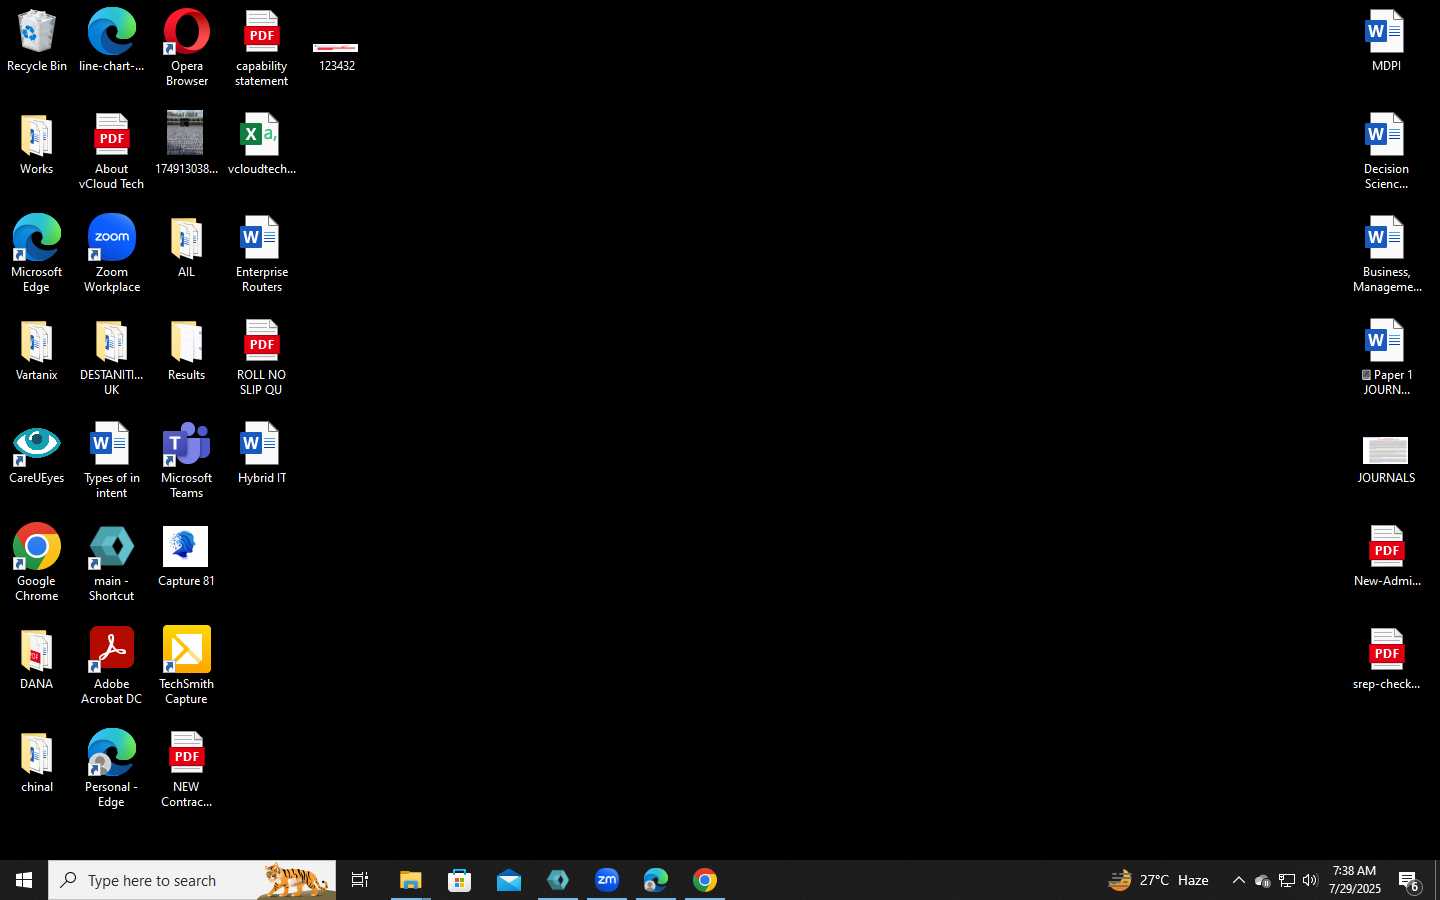The width and height of the screenshot is (1440, 900).
Task: Open Task View from the taskbar
Action: pos(360,880)
